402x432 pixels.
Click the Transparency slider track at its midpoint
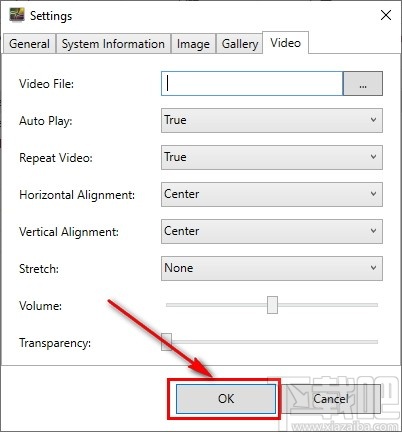[272, 342]
